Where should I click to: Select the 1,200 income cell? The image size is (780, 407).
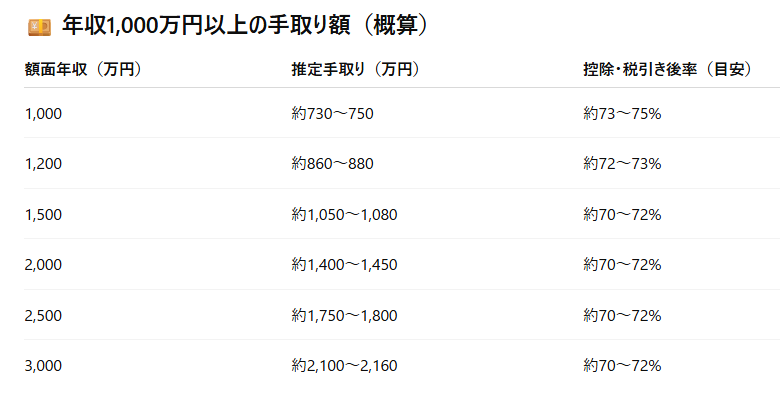43,164
